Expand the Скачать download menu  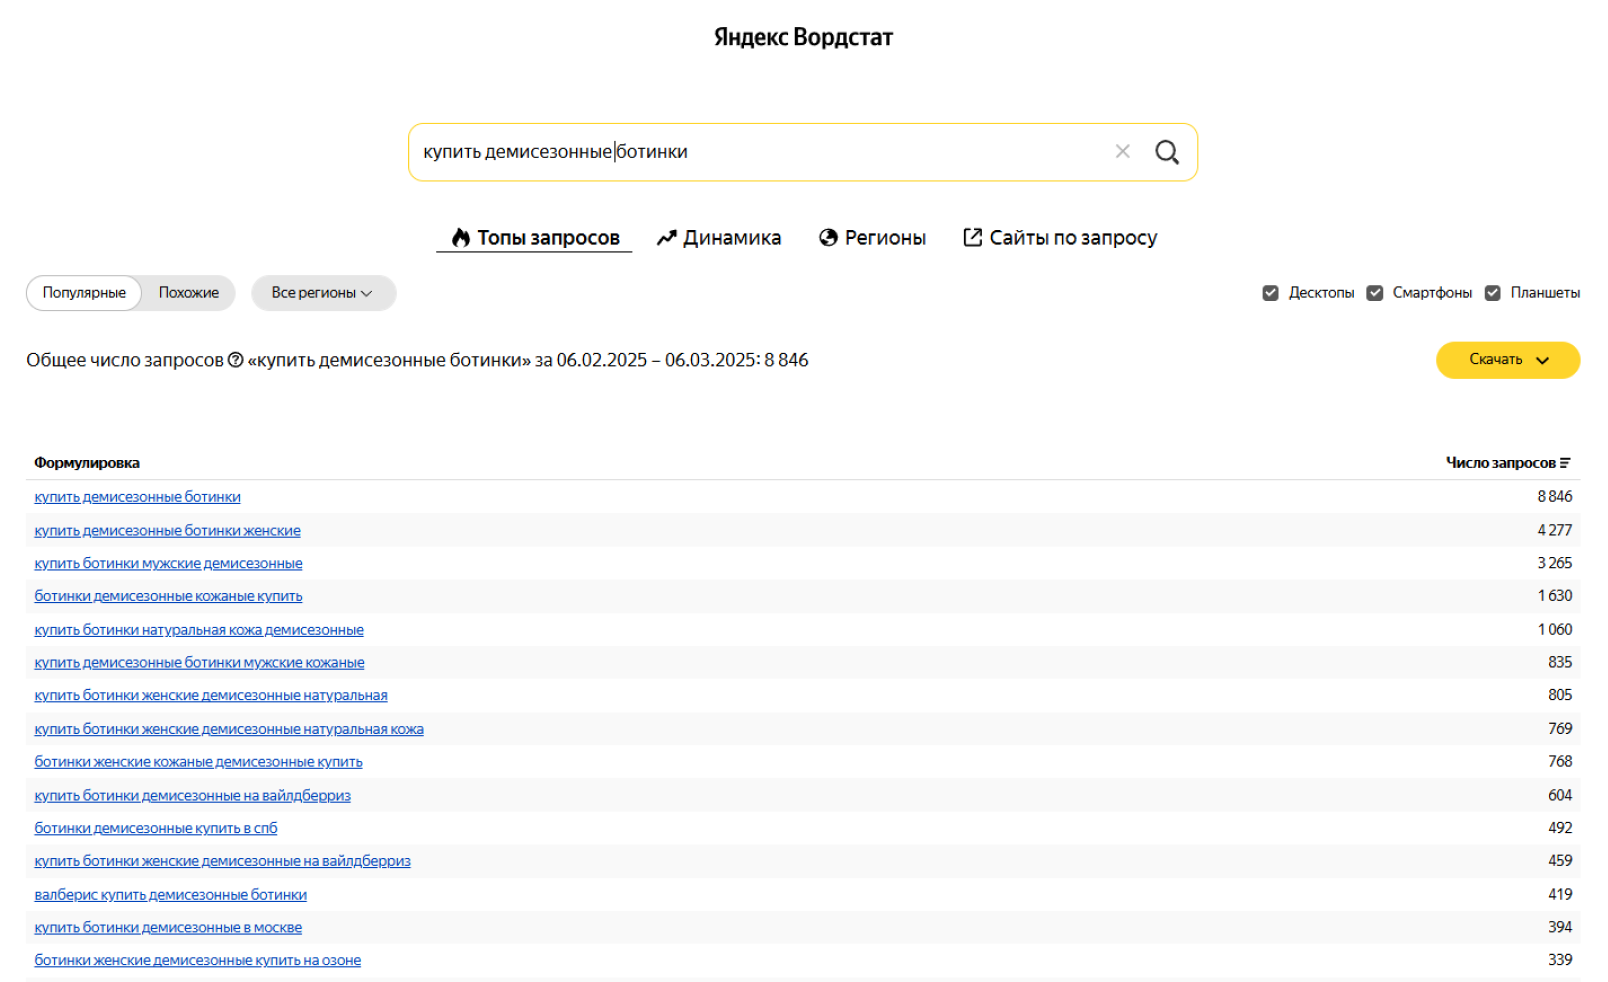[x=1508, y=360]
